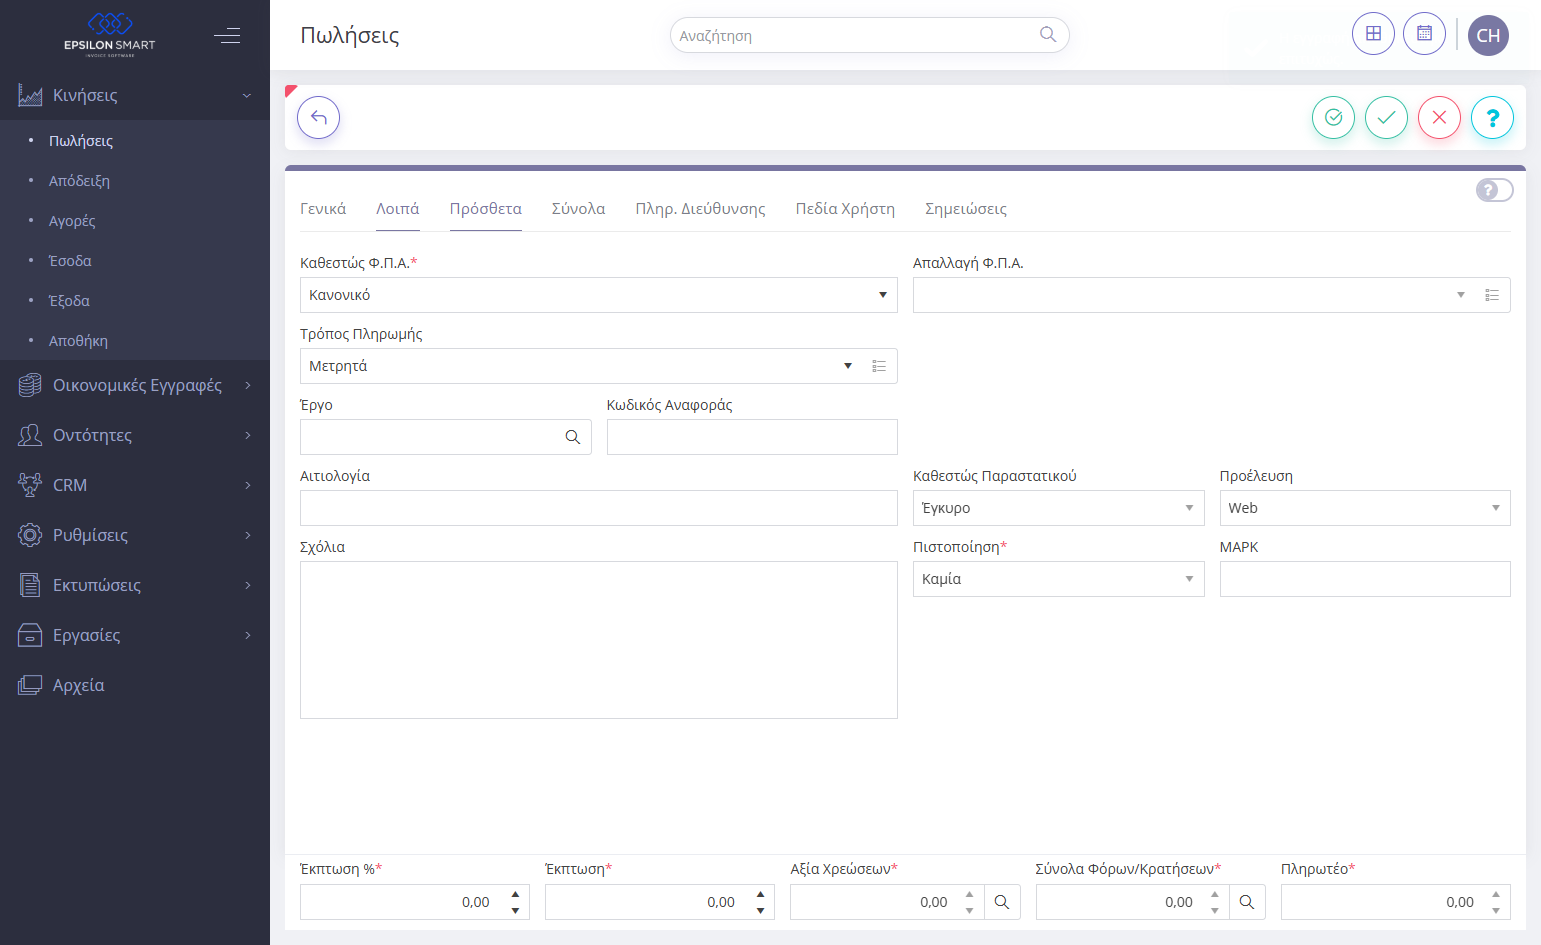
Task: Open the Τρόπος Πληρωμής dropdown
Action: [848, 366]
